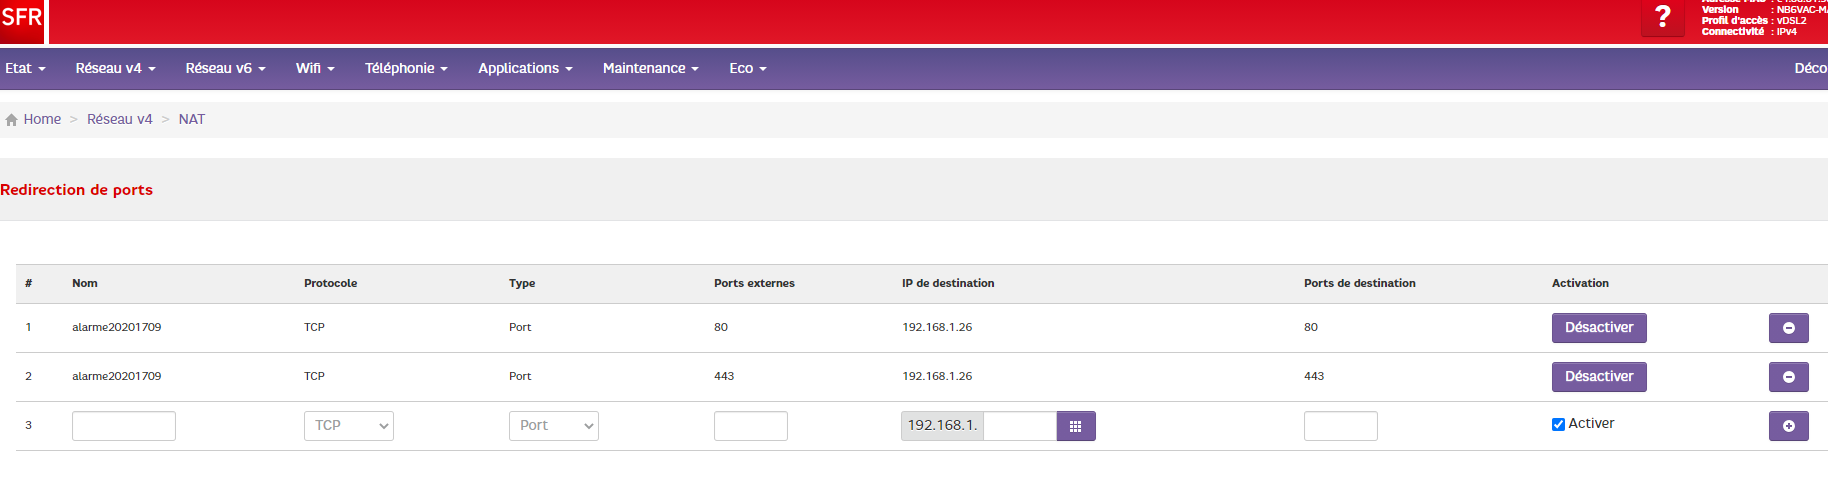This screenshot has width=1828, height=480.
Task: Open the Wifi menu
Action: click(314, 68)
